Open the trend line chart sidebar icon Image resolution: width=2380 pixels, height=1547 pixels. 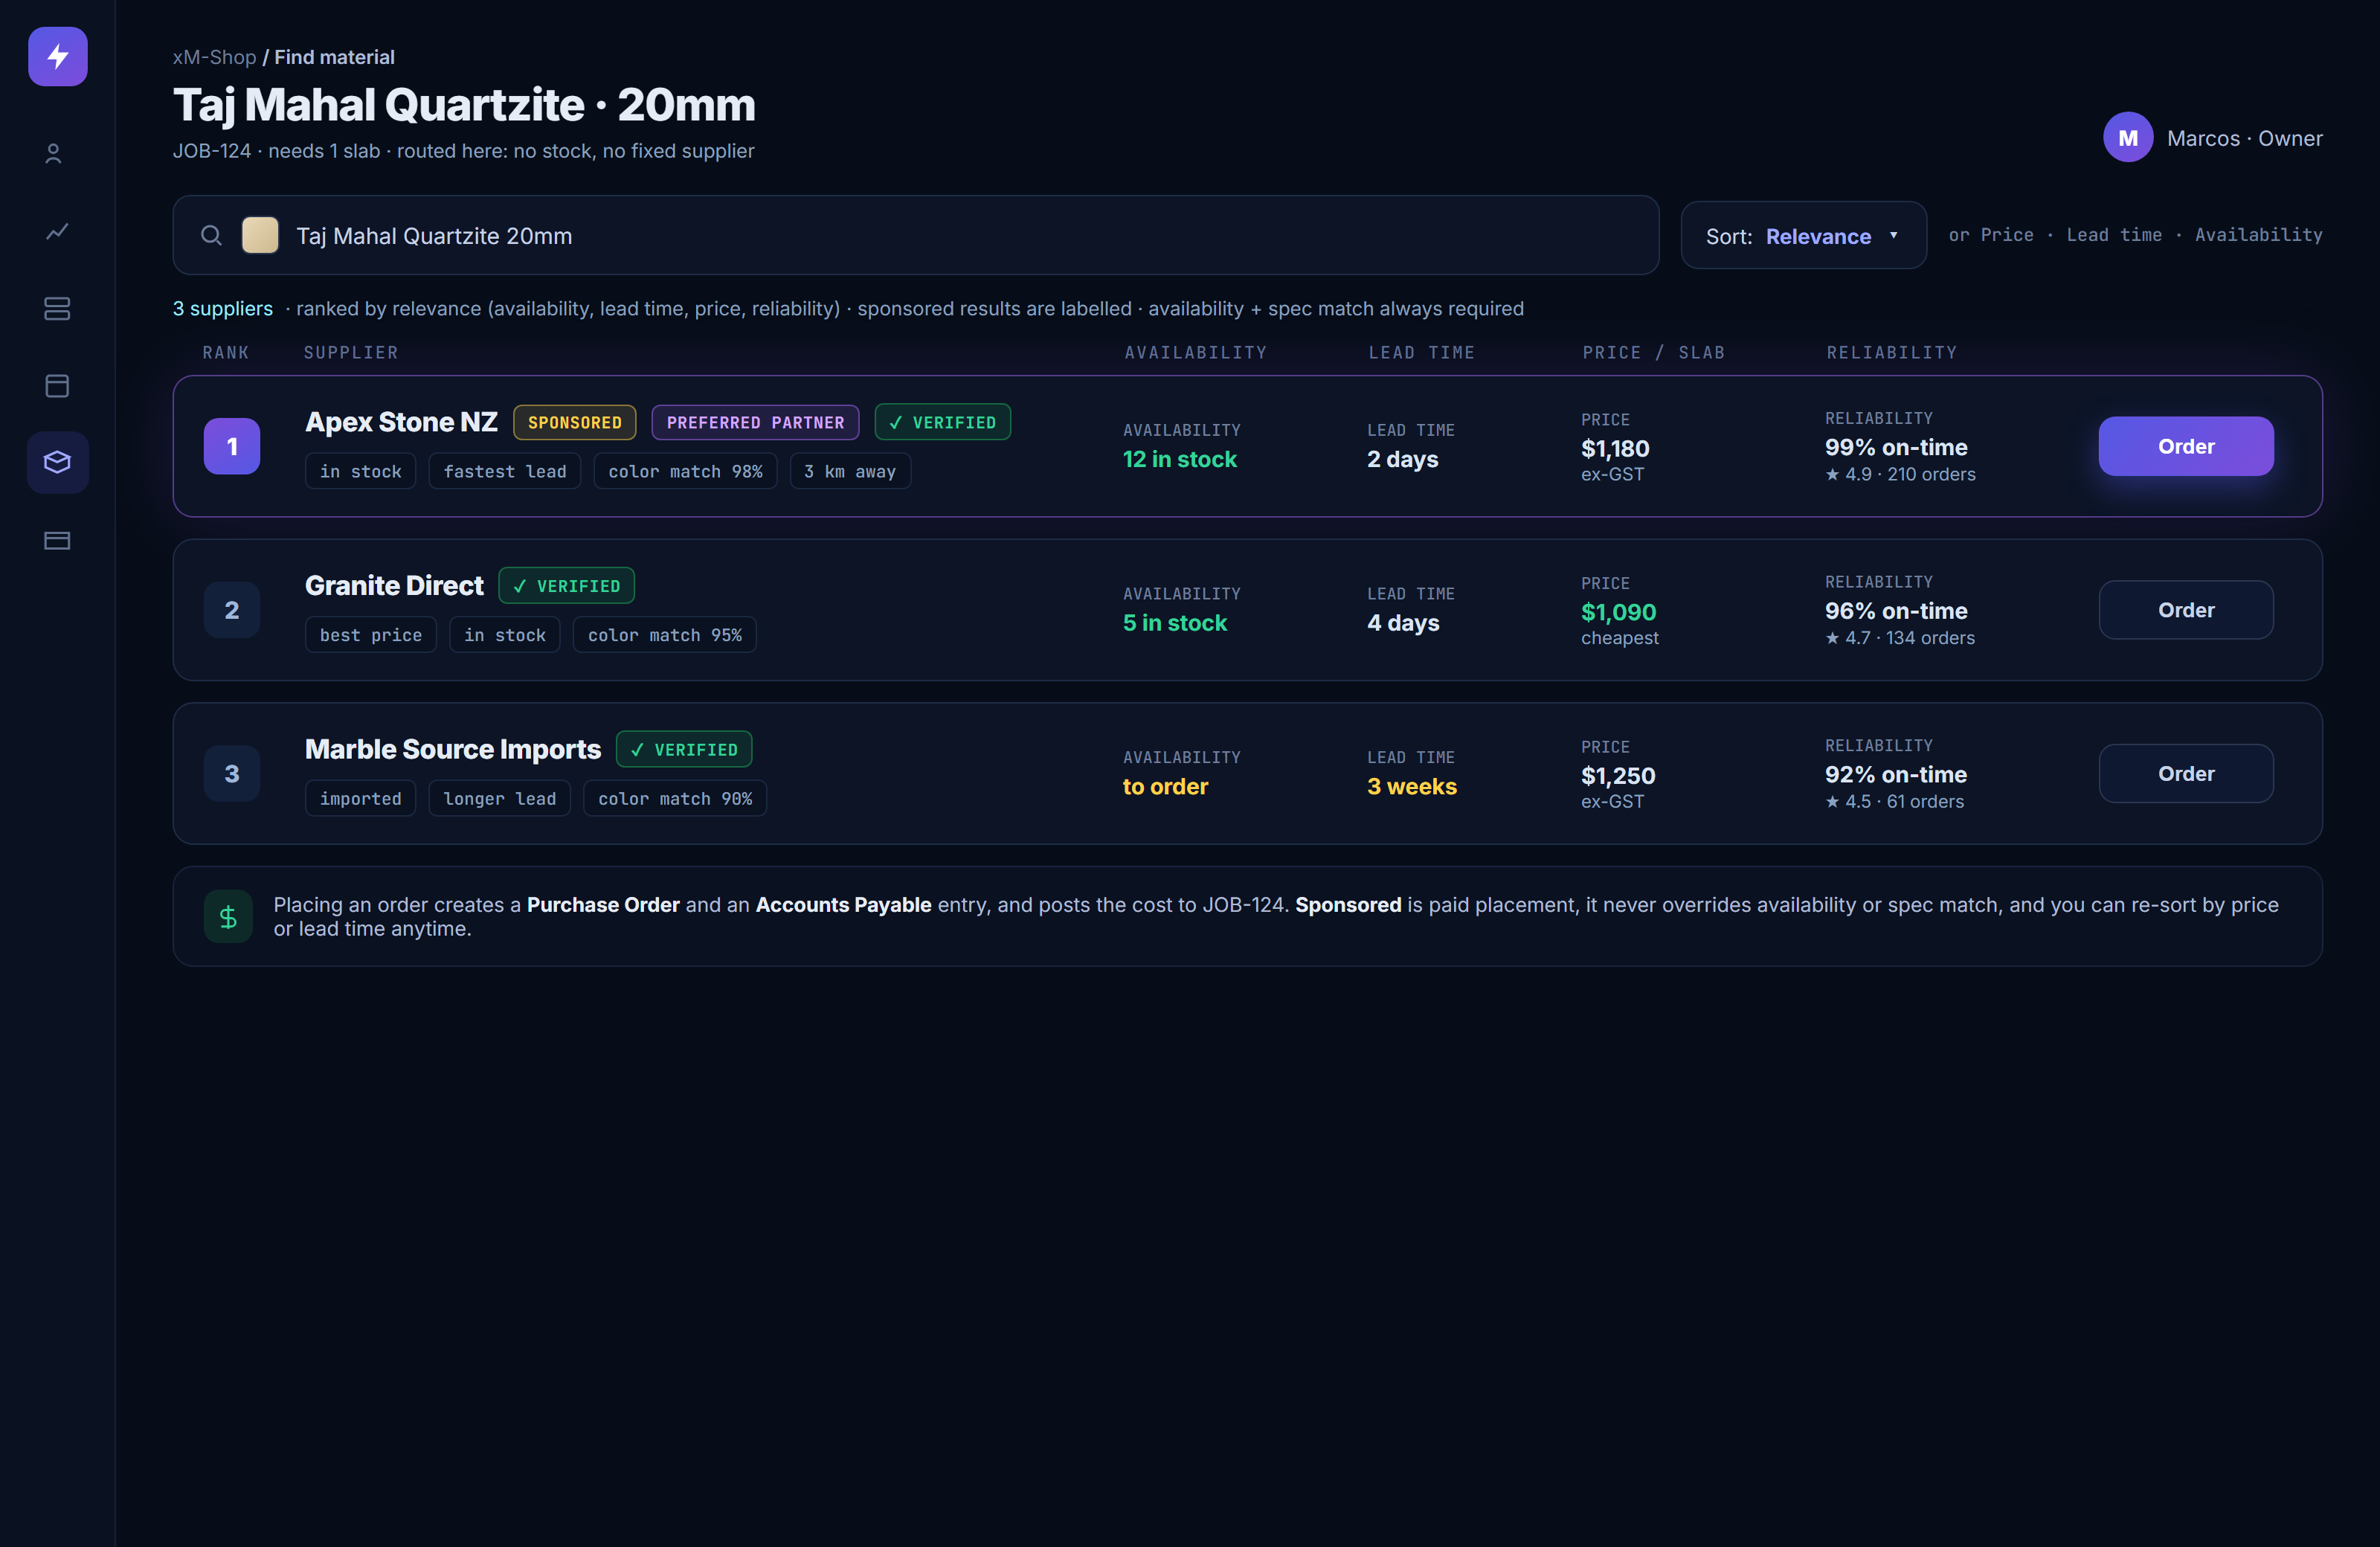57,231
